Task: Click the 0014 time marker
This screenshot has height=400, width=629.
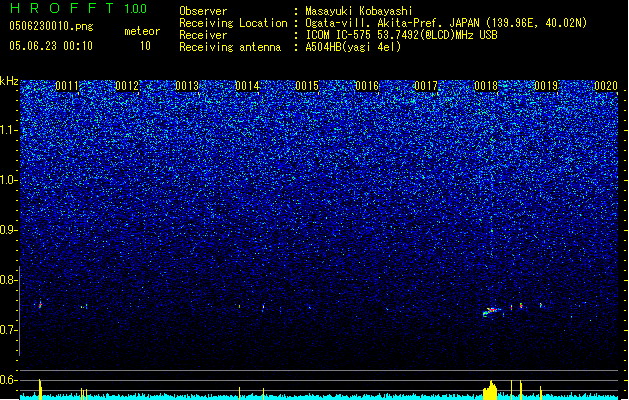Action: pyautogui.click(x=247, y=86)
